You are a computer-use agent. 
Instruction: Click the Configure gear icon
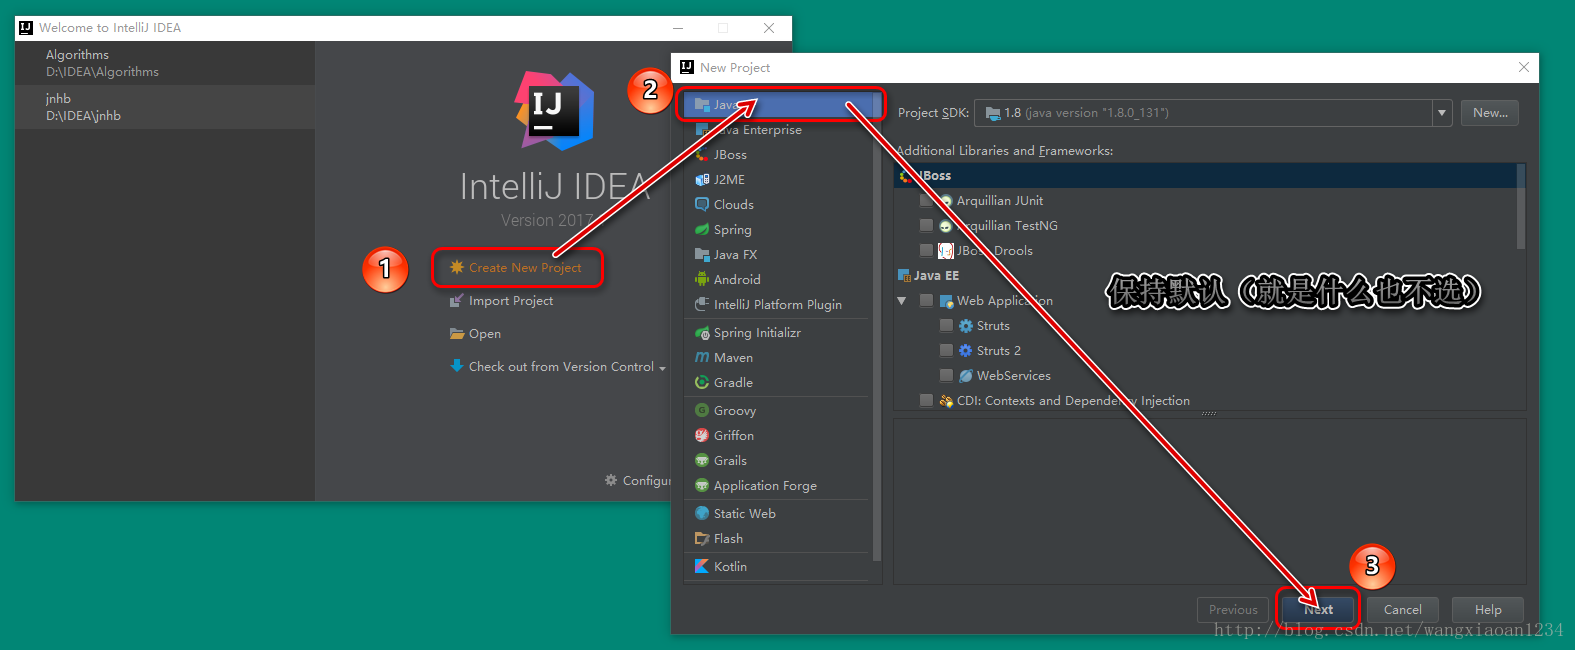pos(611,481)
